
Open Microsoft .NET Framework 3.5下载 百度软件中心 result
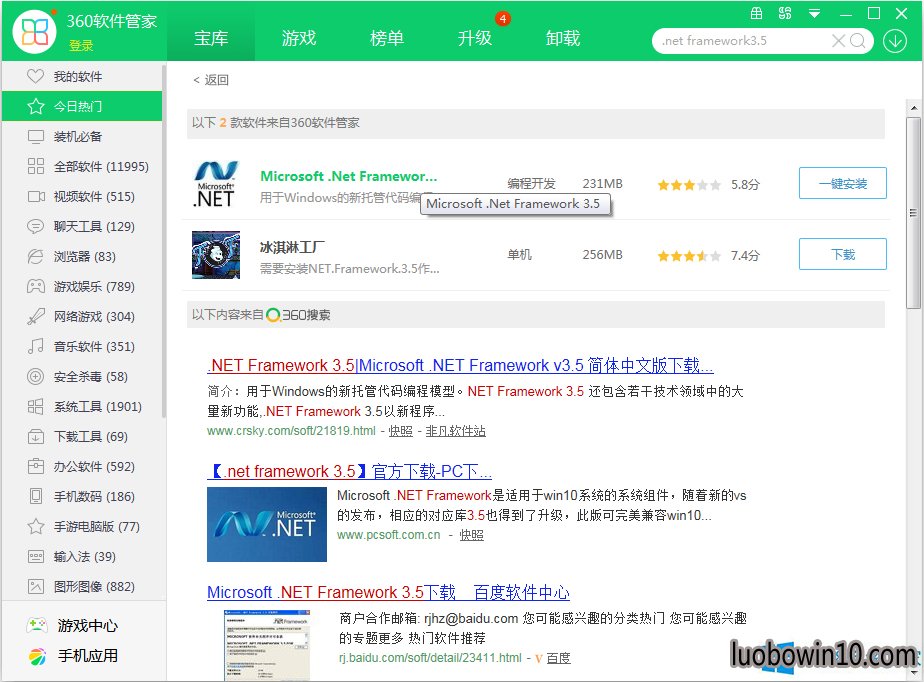(388, 592)
